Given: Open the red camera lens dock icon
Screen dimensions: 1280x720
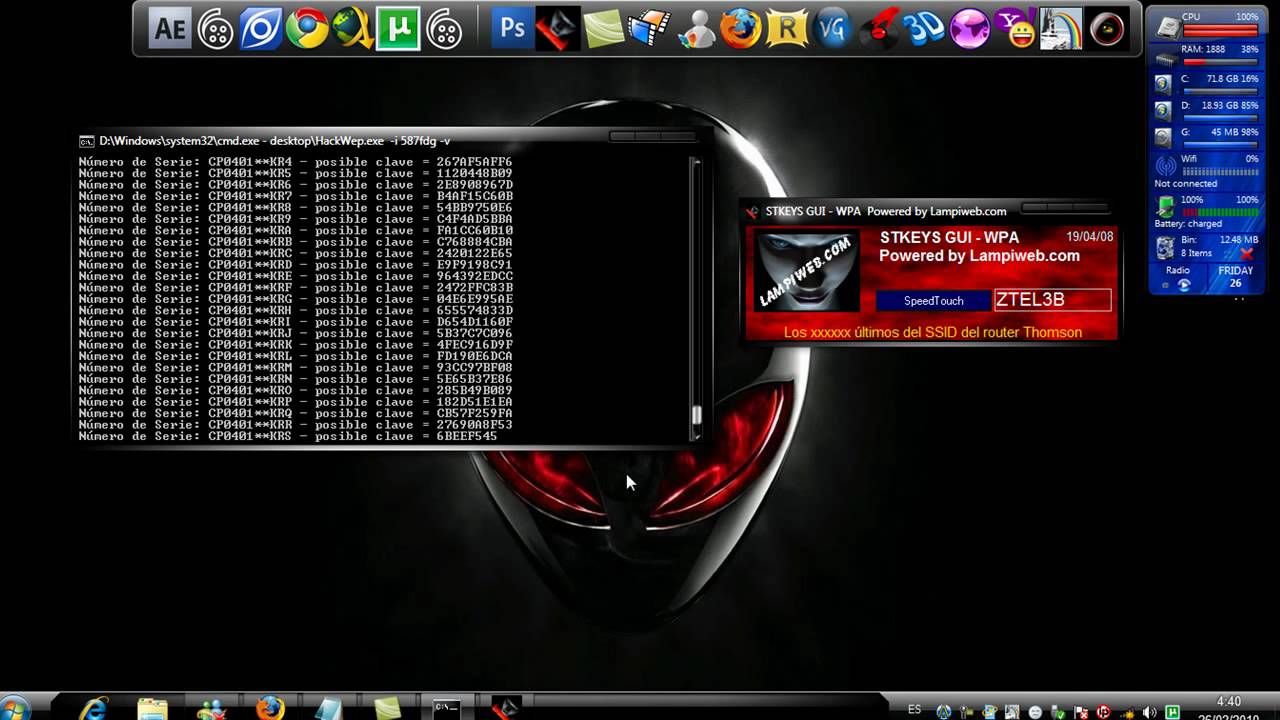Looking at the screenshot, I should 1107,29.
